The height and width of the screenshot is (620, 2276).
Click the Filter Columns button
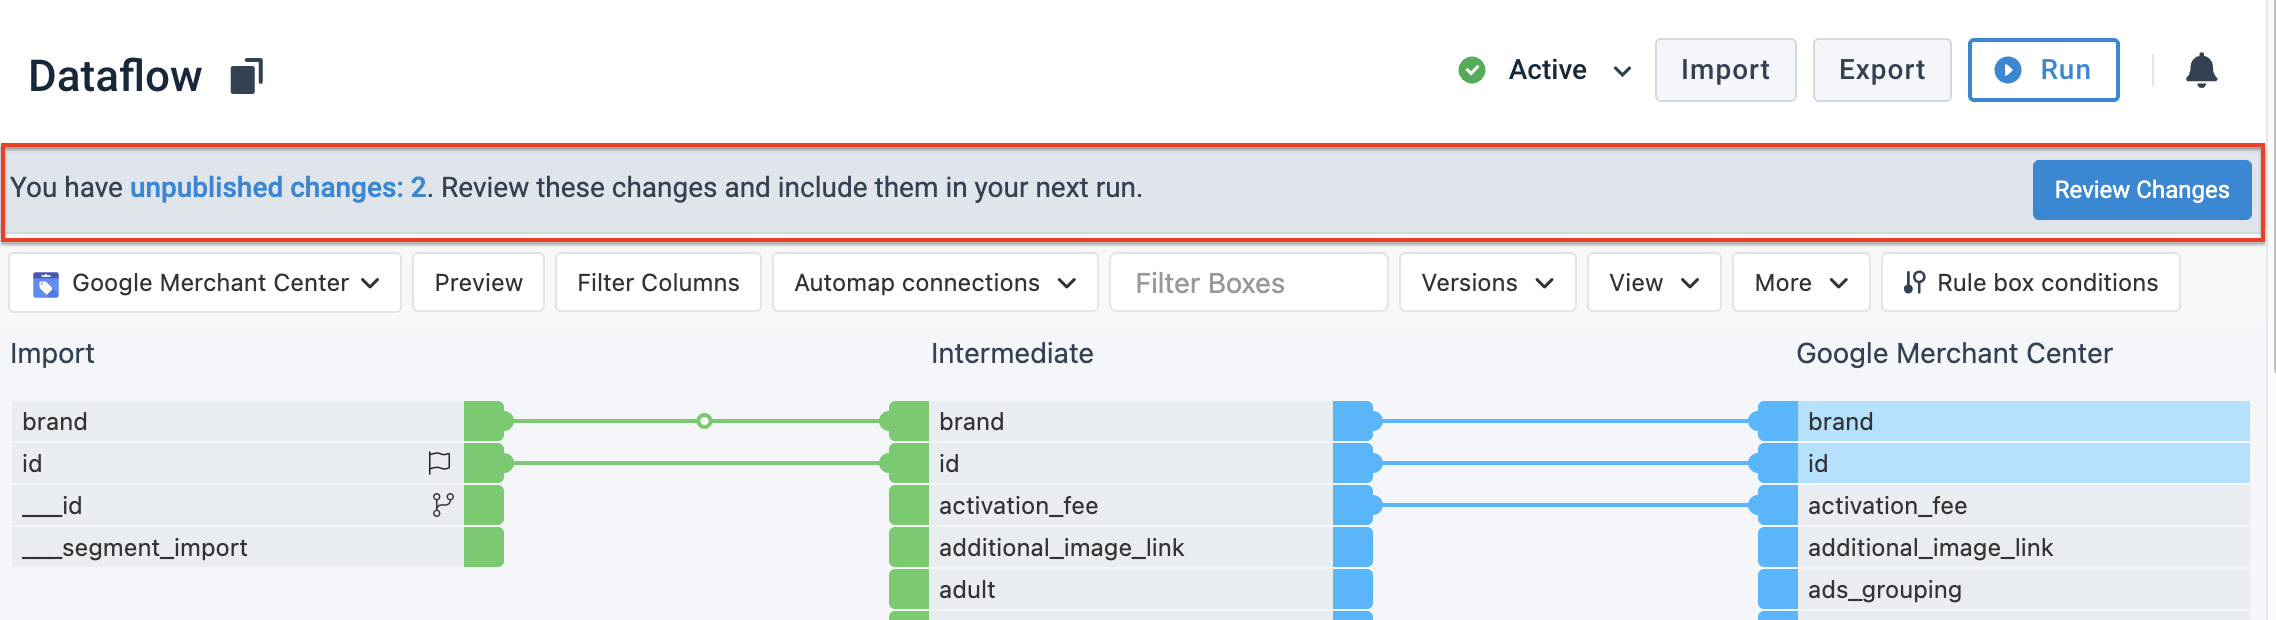(x=658, y=283)
